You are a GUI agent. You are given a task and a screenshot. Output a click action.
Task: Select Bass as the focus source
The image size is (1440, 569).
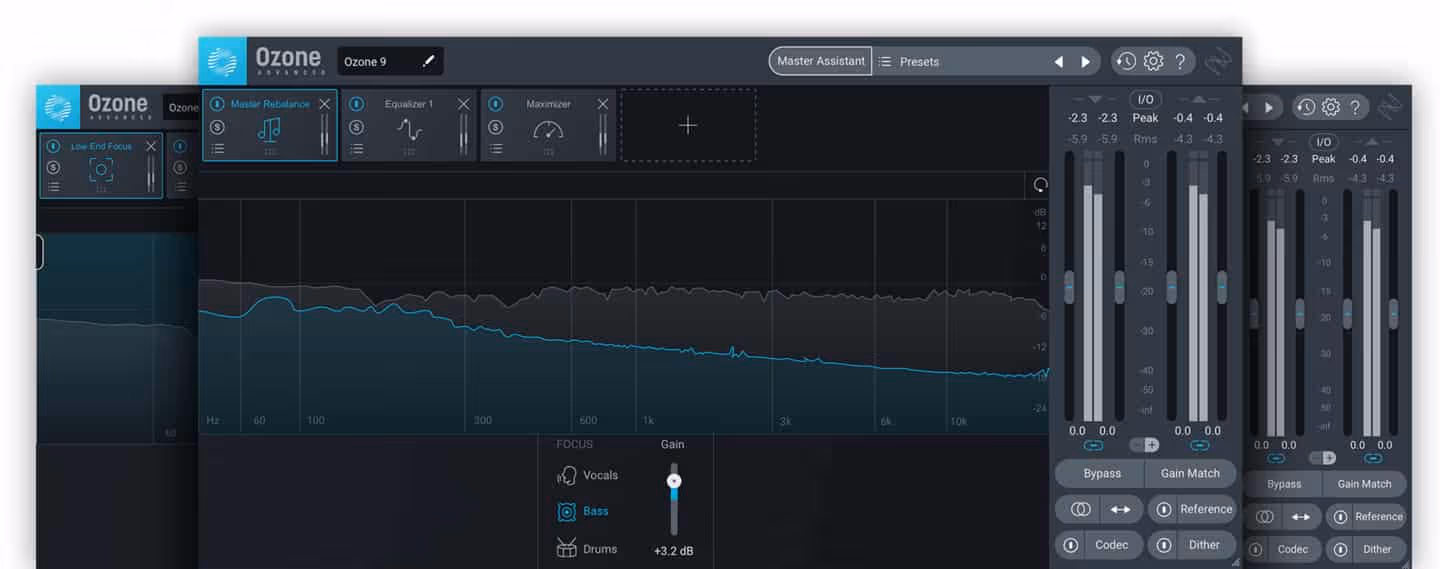click(583, 511)
